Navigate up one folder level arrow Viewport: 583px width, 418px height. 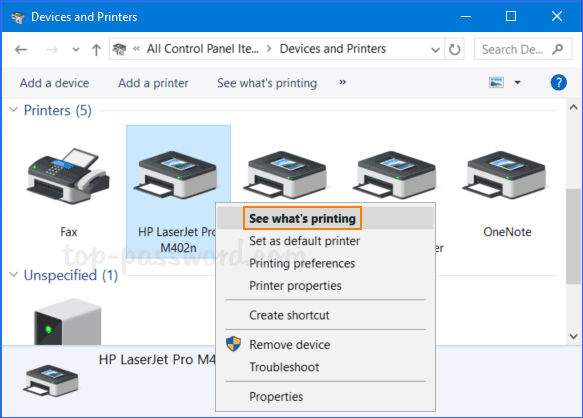96,49
